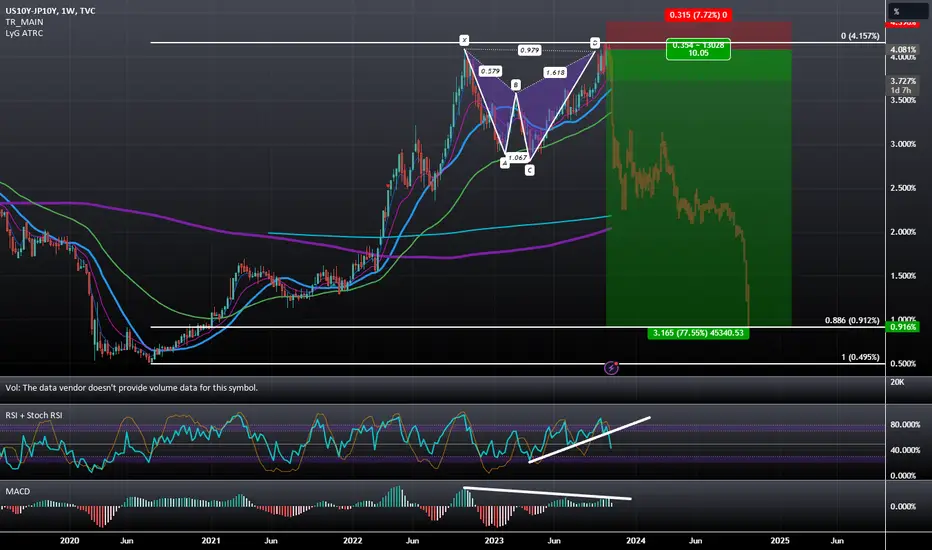Click 2.000% on the price axis
This screenshot has width=932, height=550.
903,232
